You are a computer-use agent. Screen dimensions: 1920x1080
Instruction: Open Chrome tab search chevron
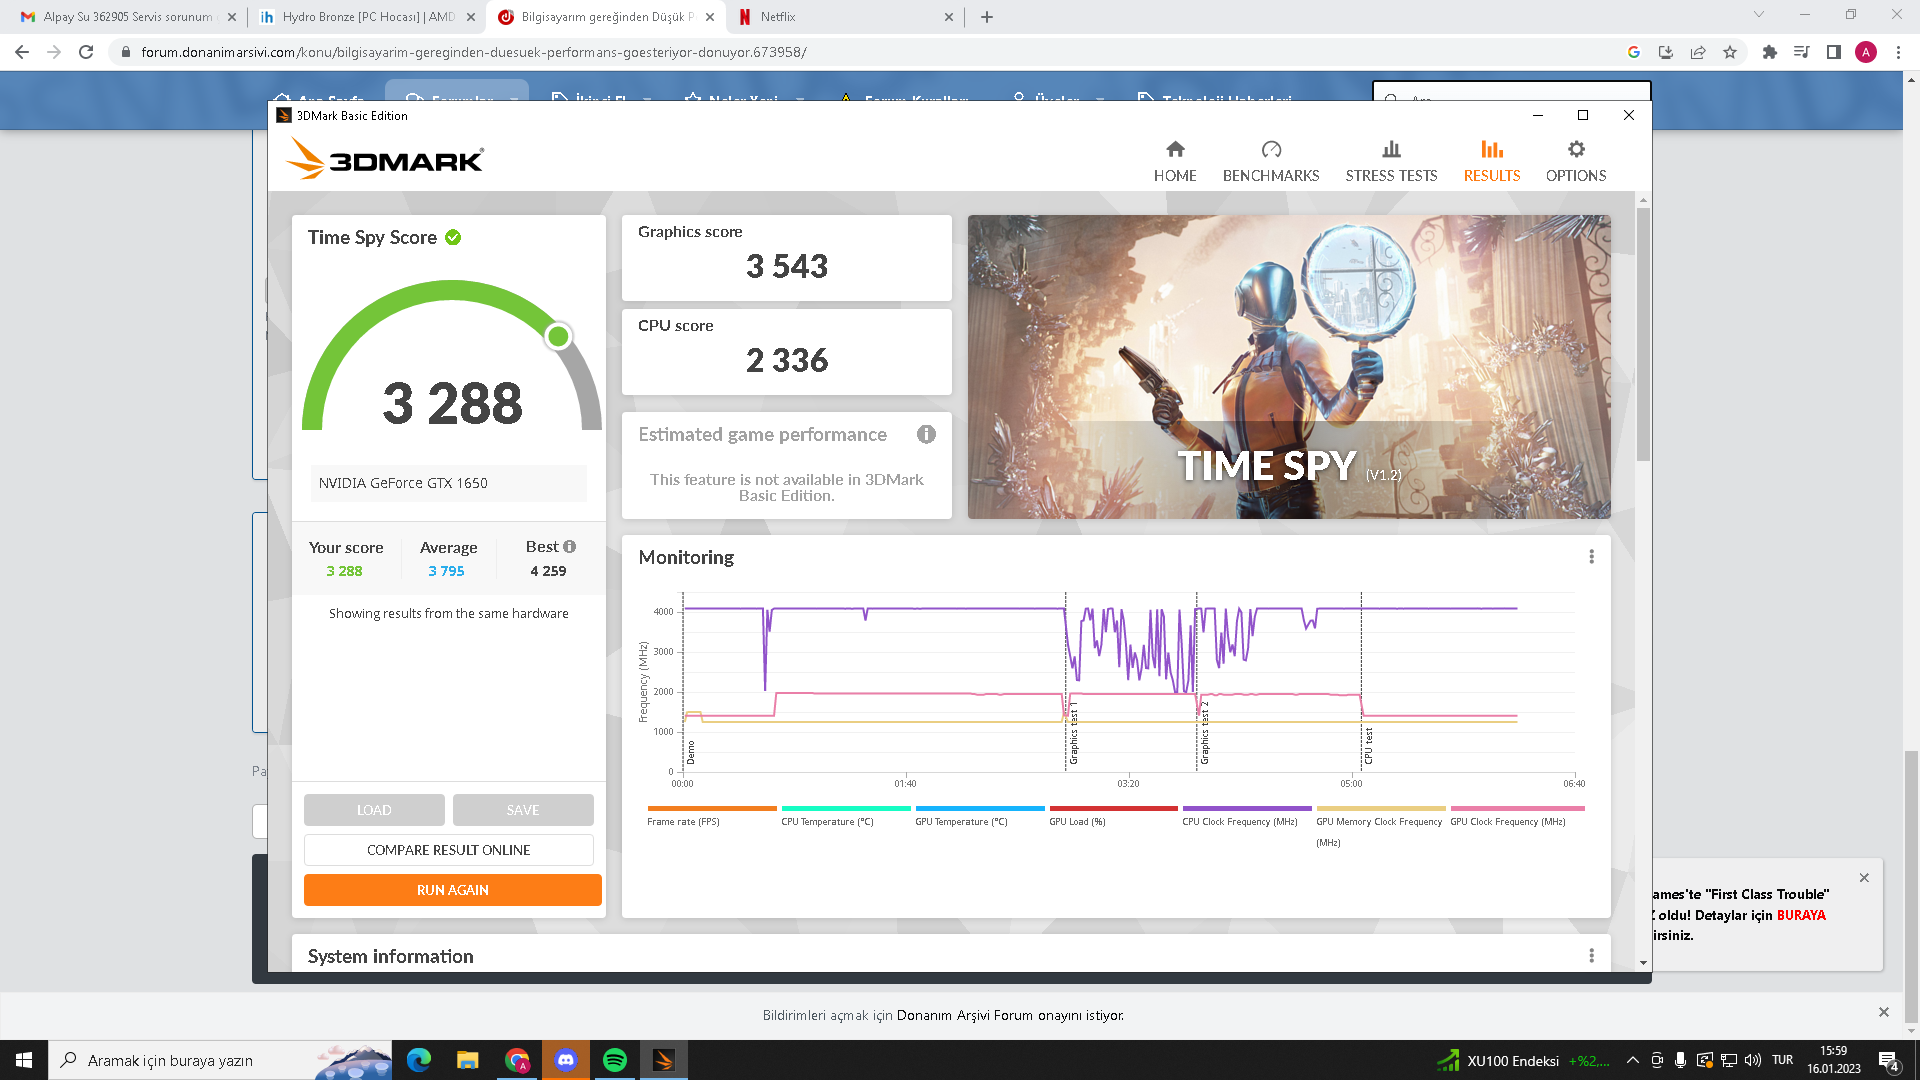(x=1758, y=15)
